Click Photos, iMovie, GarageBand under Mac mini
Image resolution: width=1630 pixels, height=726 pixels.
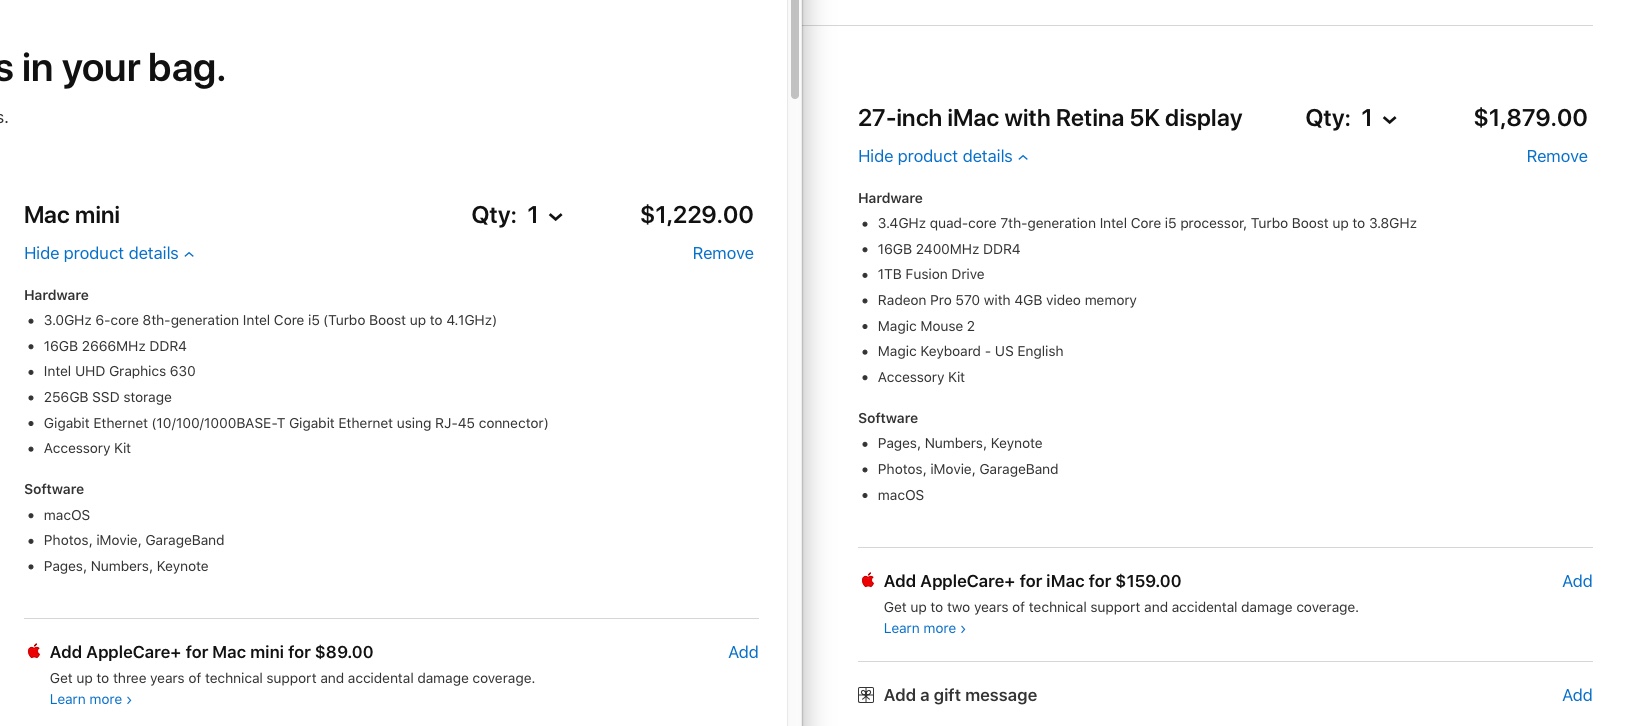tap(134, 541)
